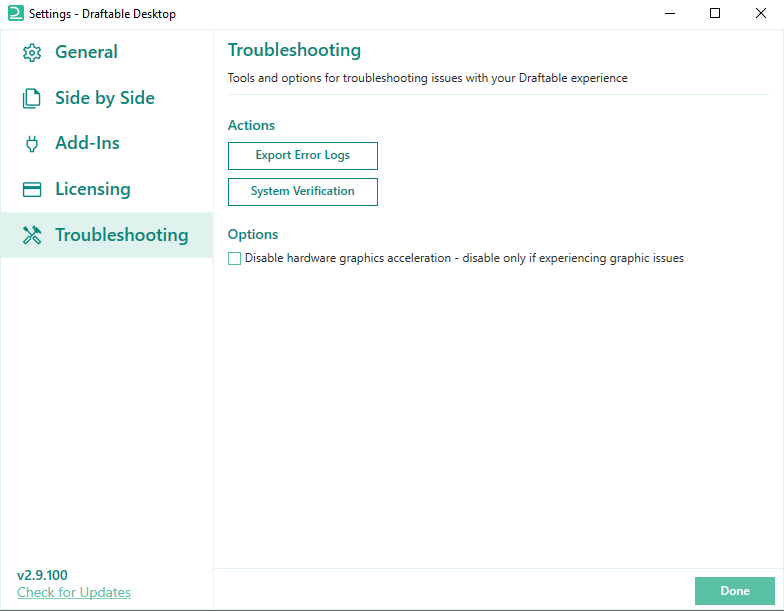Image resolution: width=784 pixels, height=611 pixels.
Task: Switch to Side by Side settings
Action: coord(105,98)
